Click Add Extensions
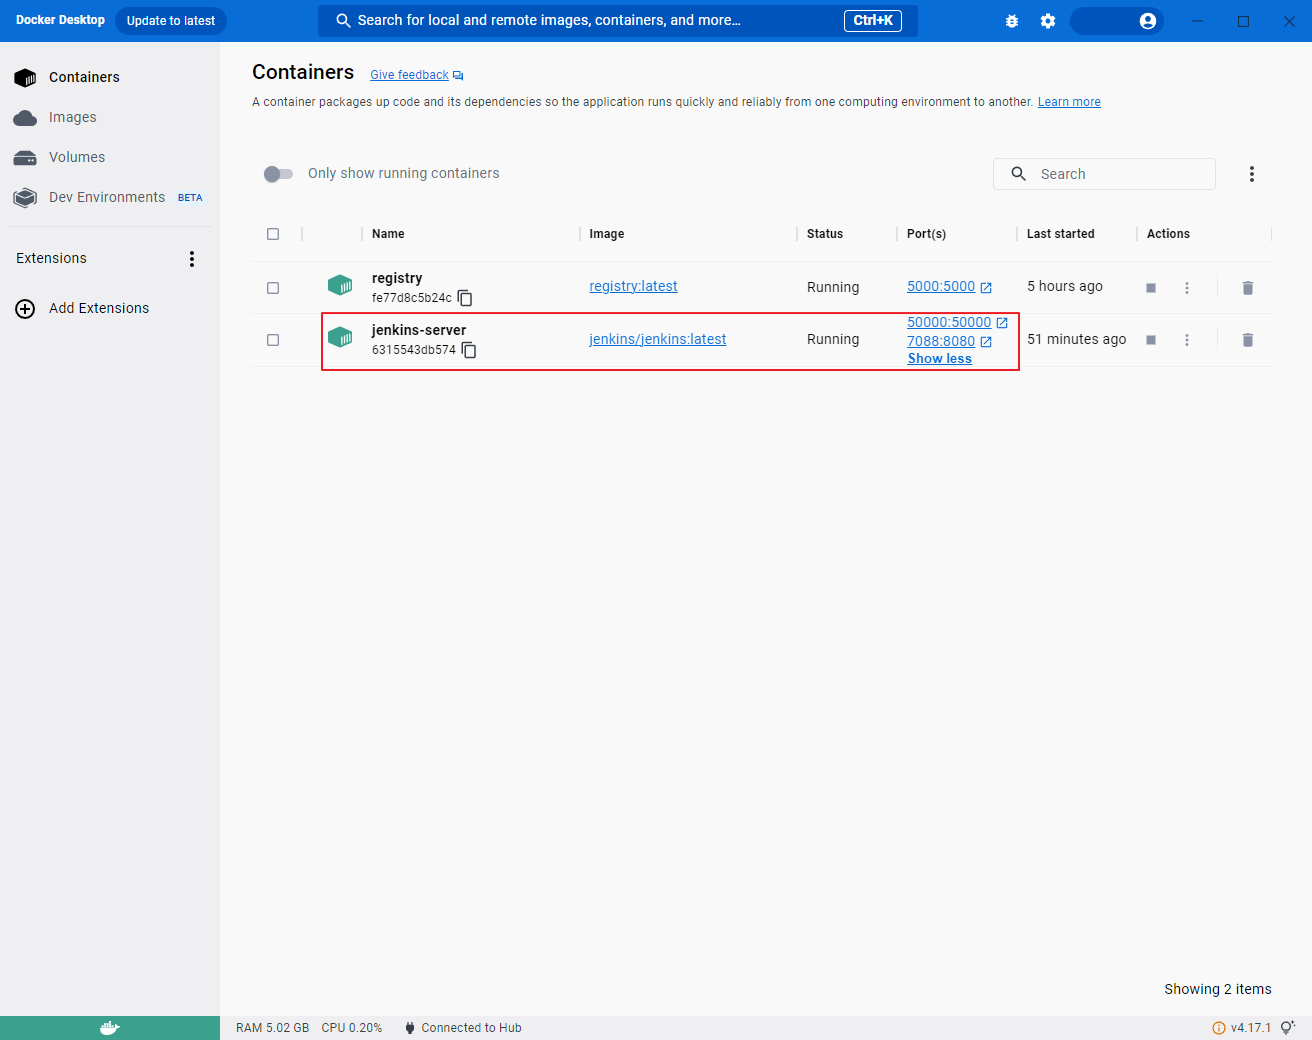This screenshot has height=1040, width=1312. click(99, 308)
